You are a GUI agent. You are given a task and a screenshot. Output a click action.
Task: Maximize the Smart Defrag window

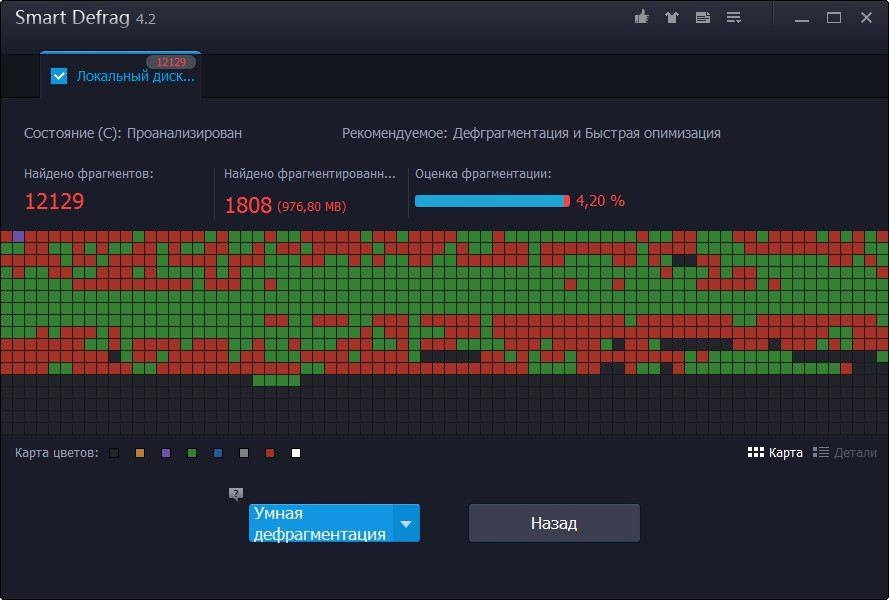click(x=833, y=18)
